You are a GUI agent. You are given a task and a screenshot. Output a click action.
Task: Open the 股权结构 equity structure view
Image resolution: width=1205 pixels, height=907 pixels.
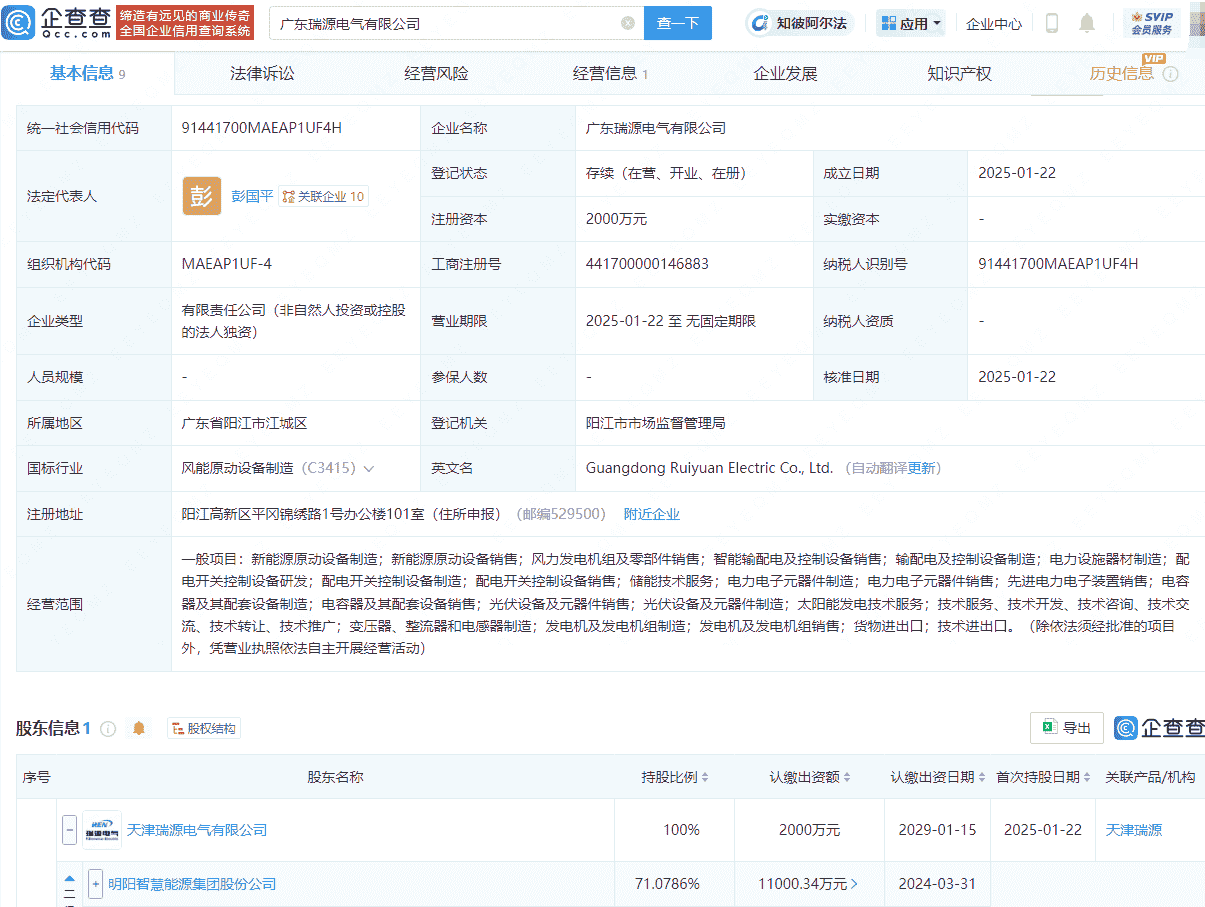[204, 727]
